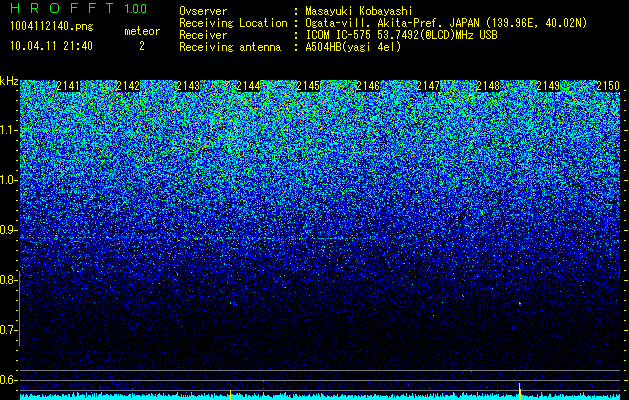This screenshot has width=629, height=400.
Task: Click the faint echo dot near 2144
Action: click(x=231, y=304)
